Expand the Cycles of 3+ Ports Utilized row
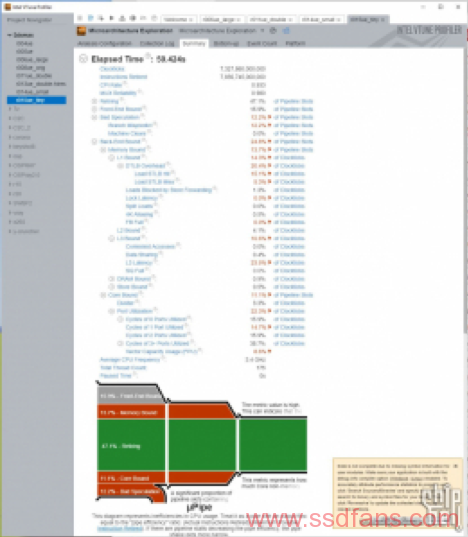Viewport: 468px width, 537px height. [120, 343]
